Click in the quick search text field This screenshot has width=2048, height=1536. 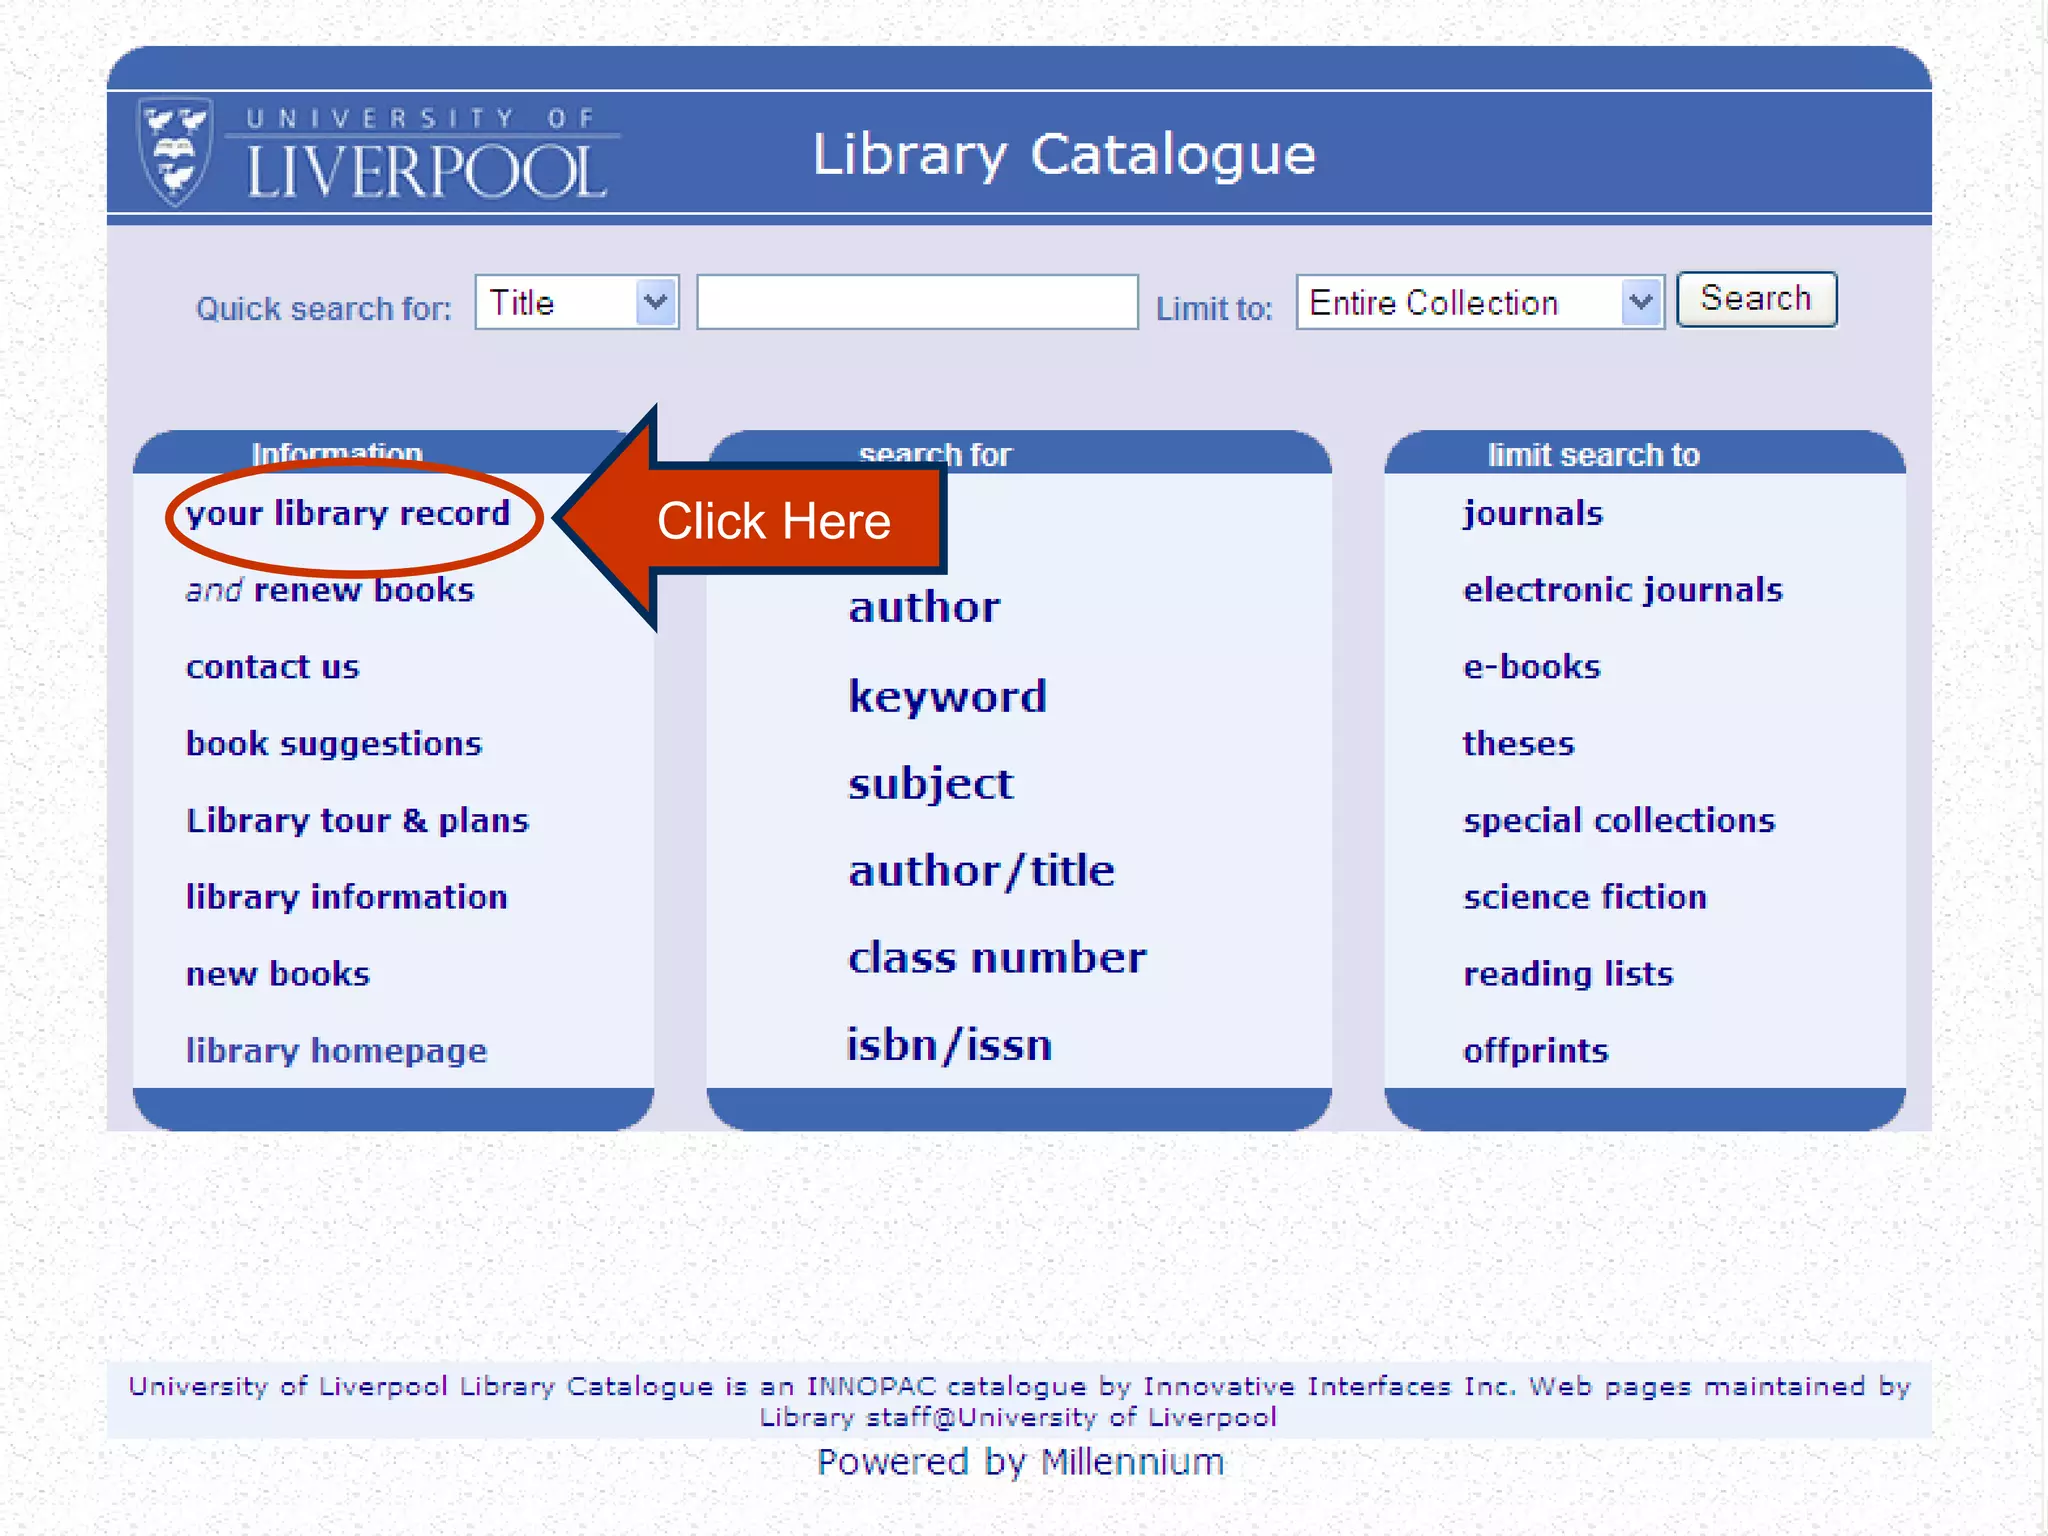click(x=916, y=302)
